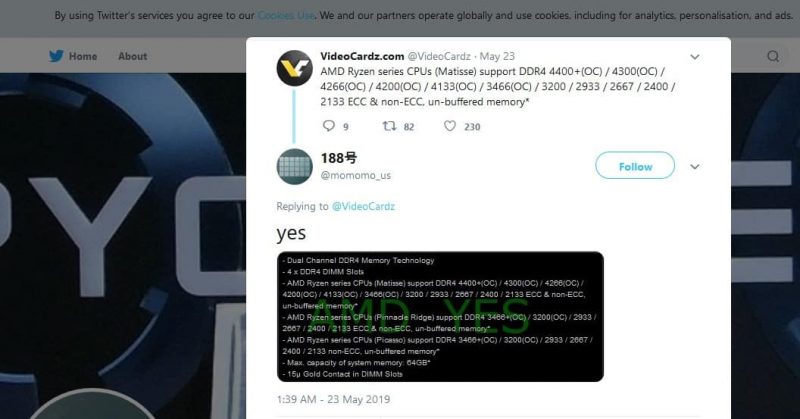The height and width of the screenshot is (419, 800).
Task: Open the VideoCardz.com author name
Action: click(x=362, y=56)
